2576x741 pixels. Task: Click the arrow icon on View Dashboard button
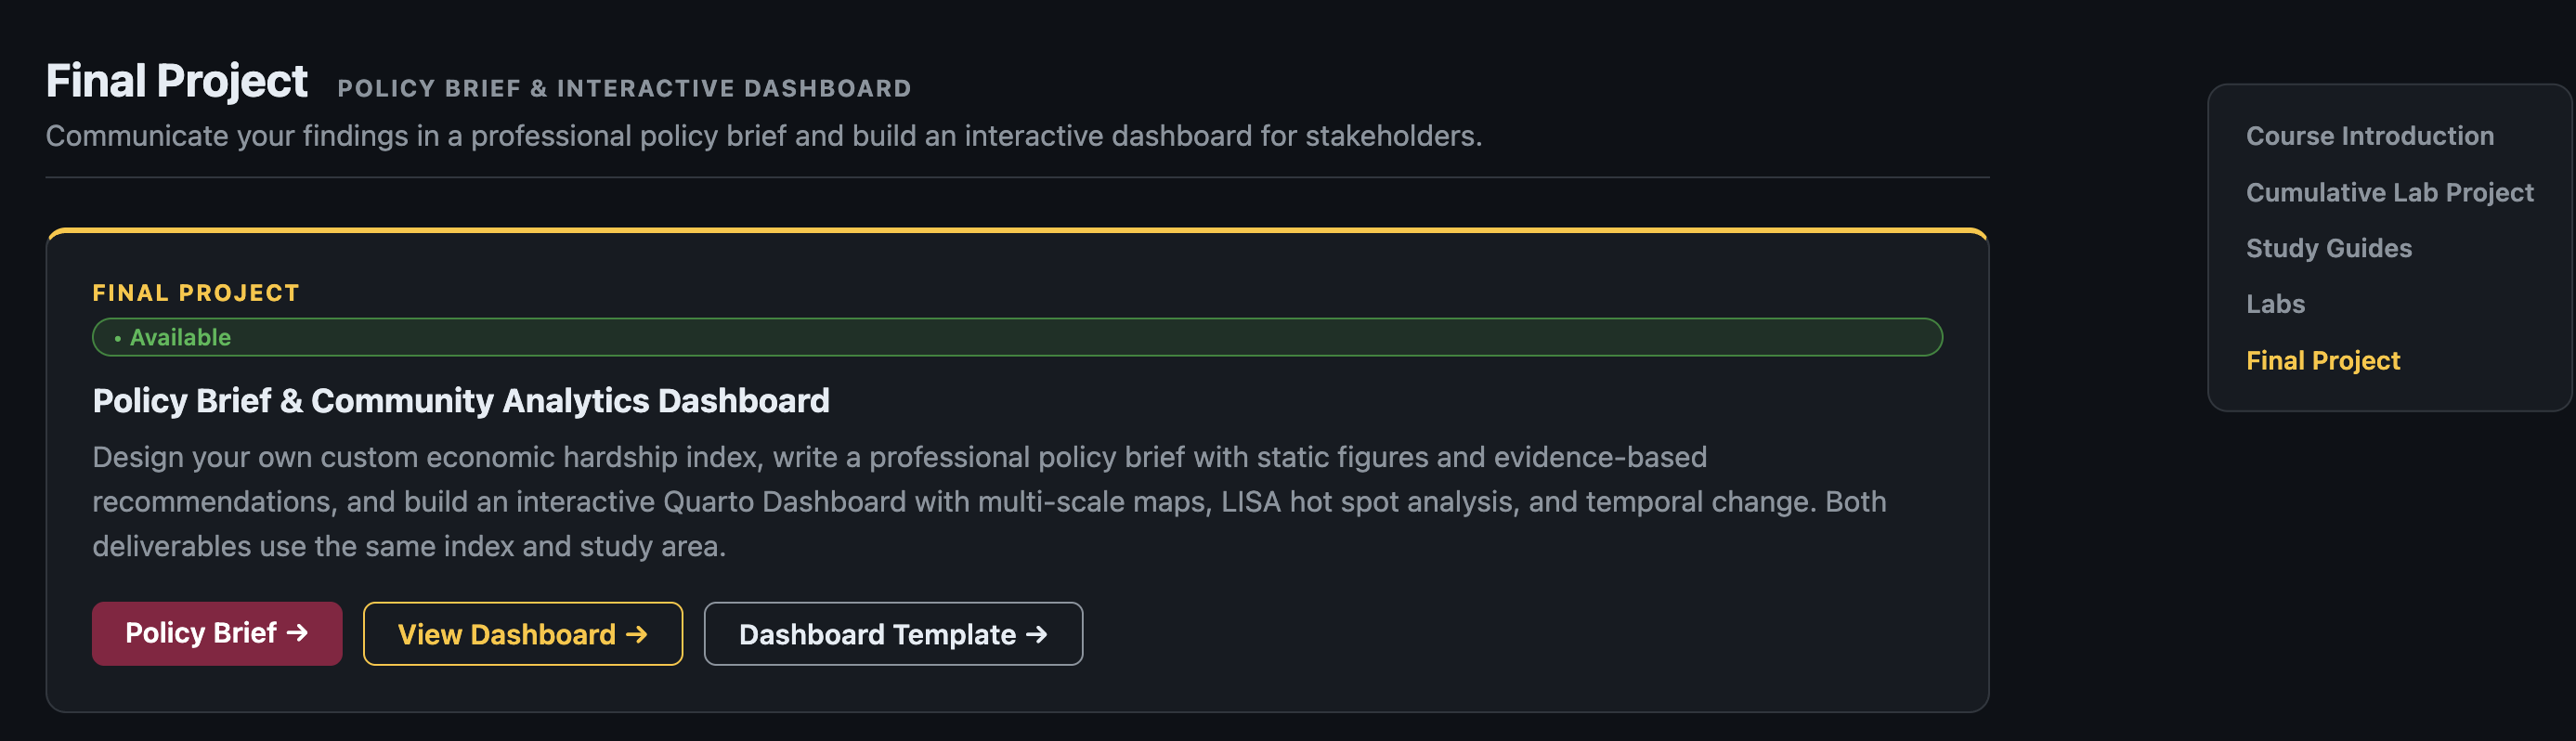click(637, 633)
